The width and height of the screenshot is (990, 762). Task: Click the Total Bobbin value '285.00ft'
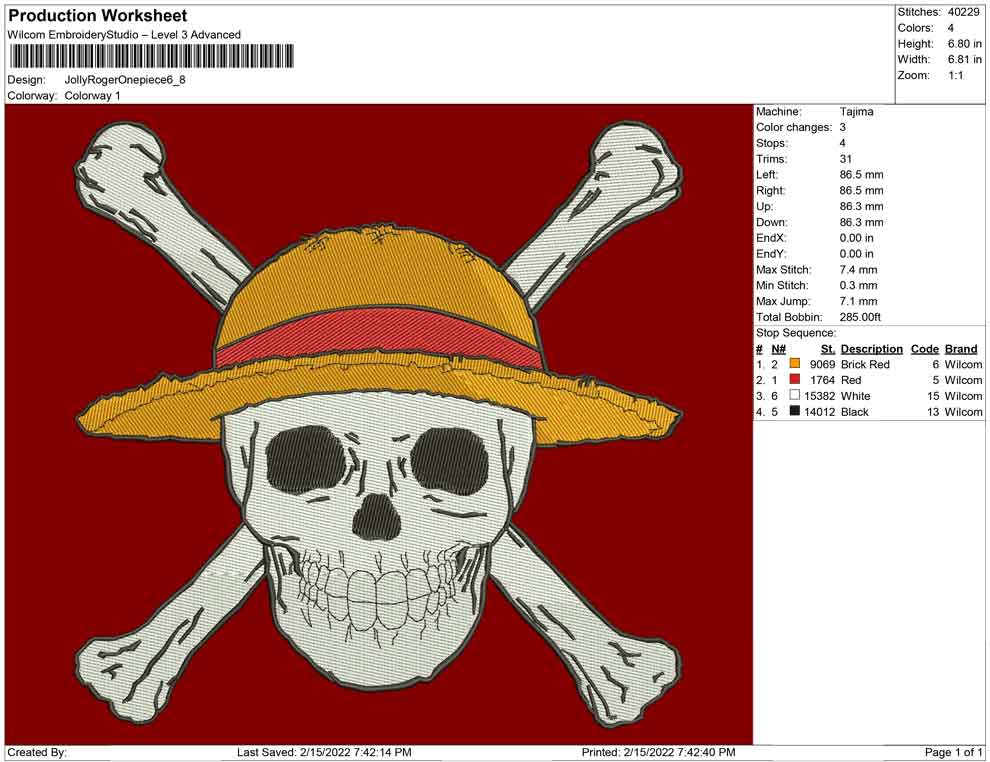coord(861,317)
